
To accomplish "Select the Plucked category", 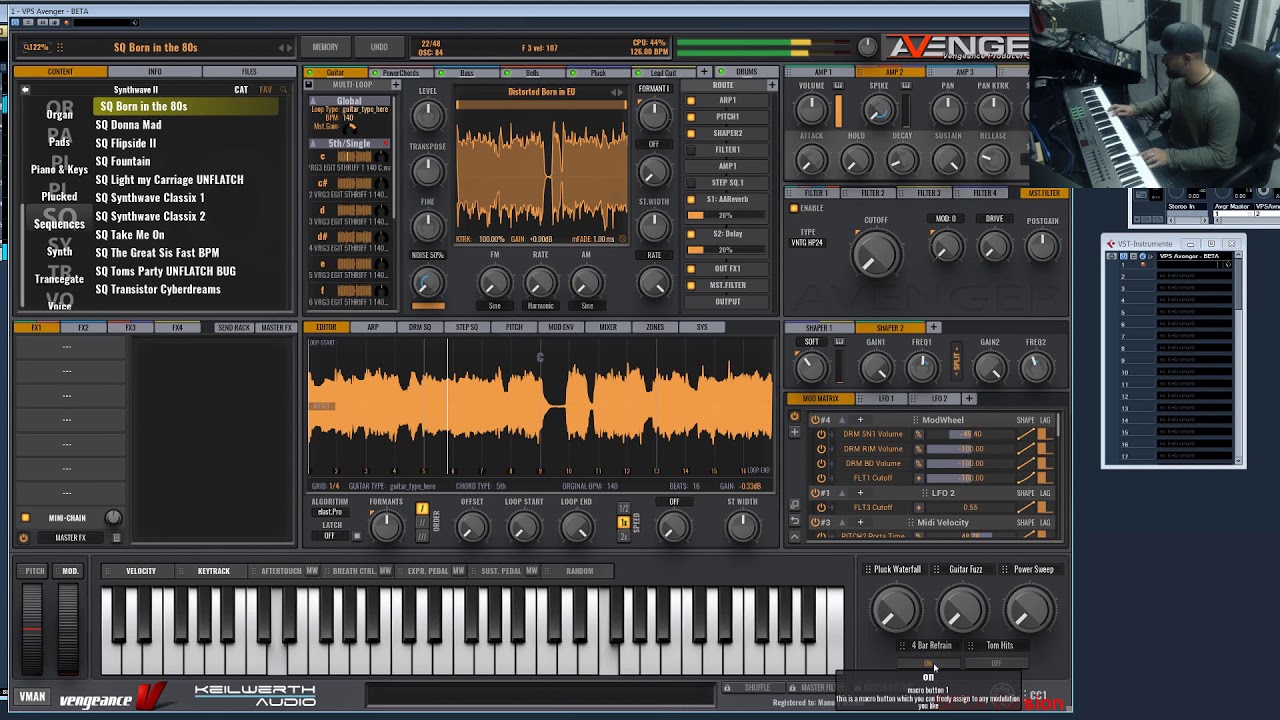I will click(x=59, y=197).
